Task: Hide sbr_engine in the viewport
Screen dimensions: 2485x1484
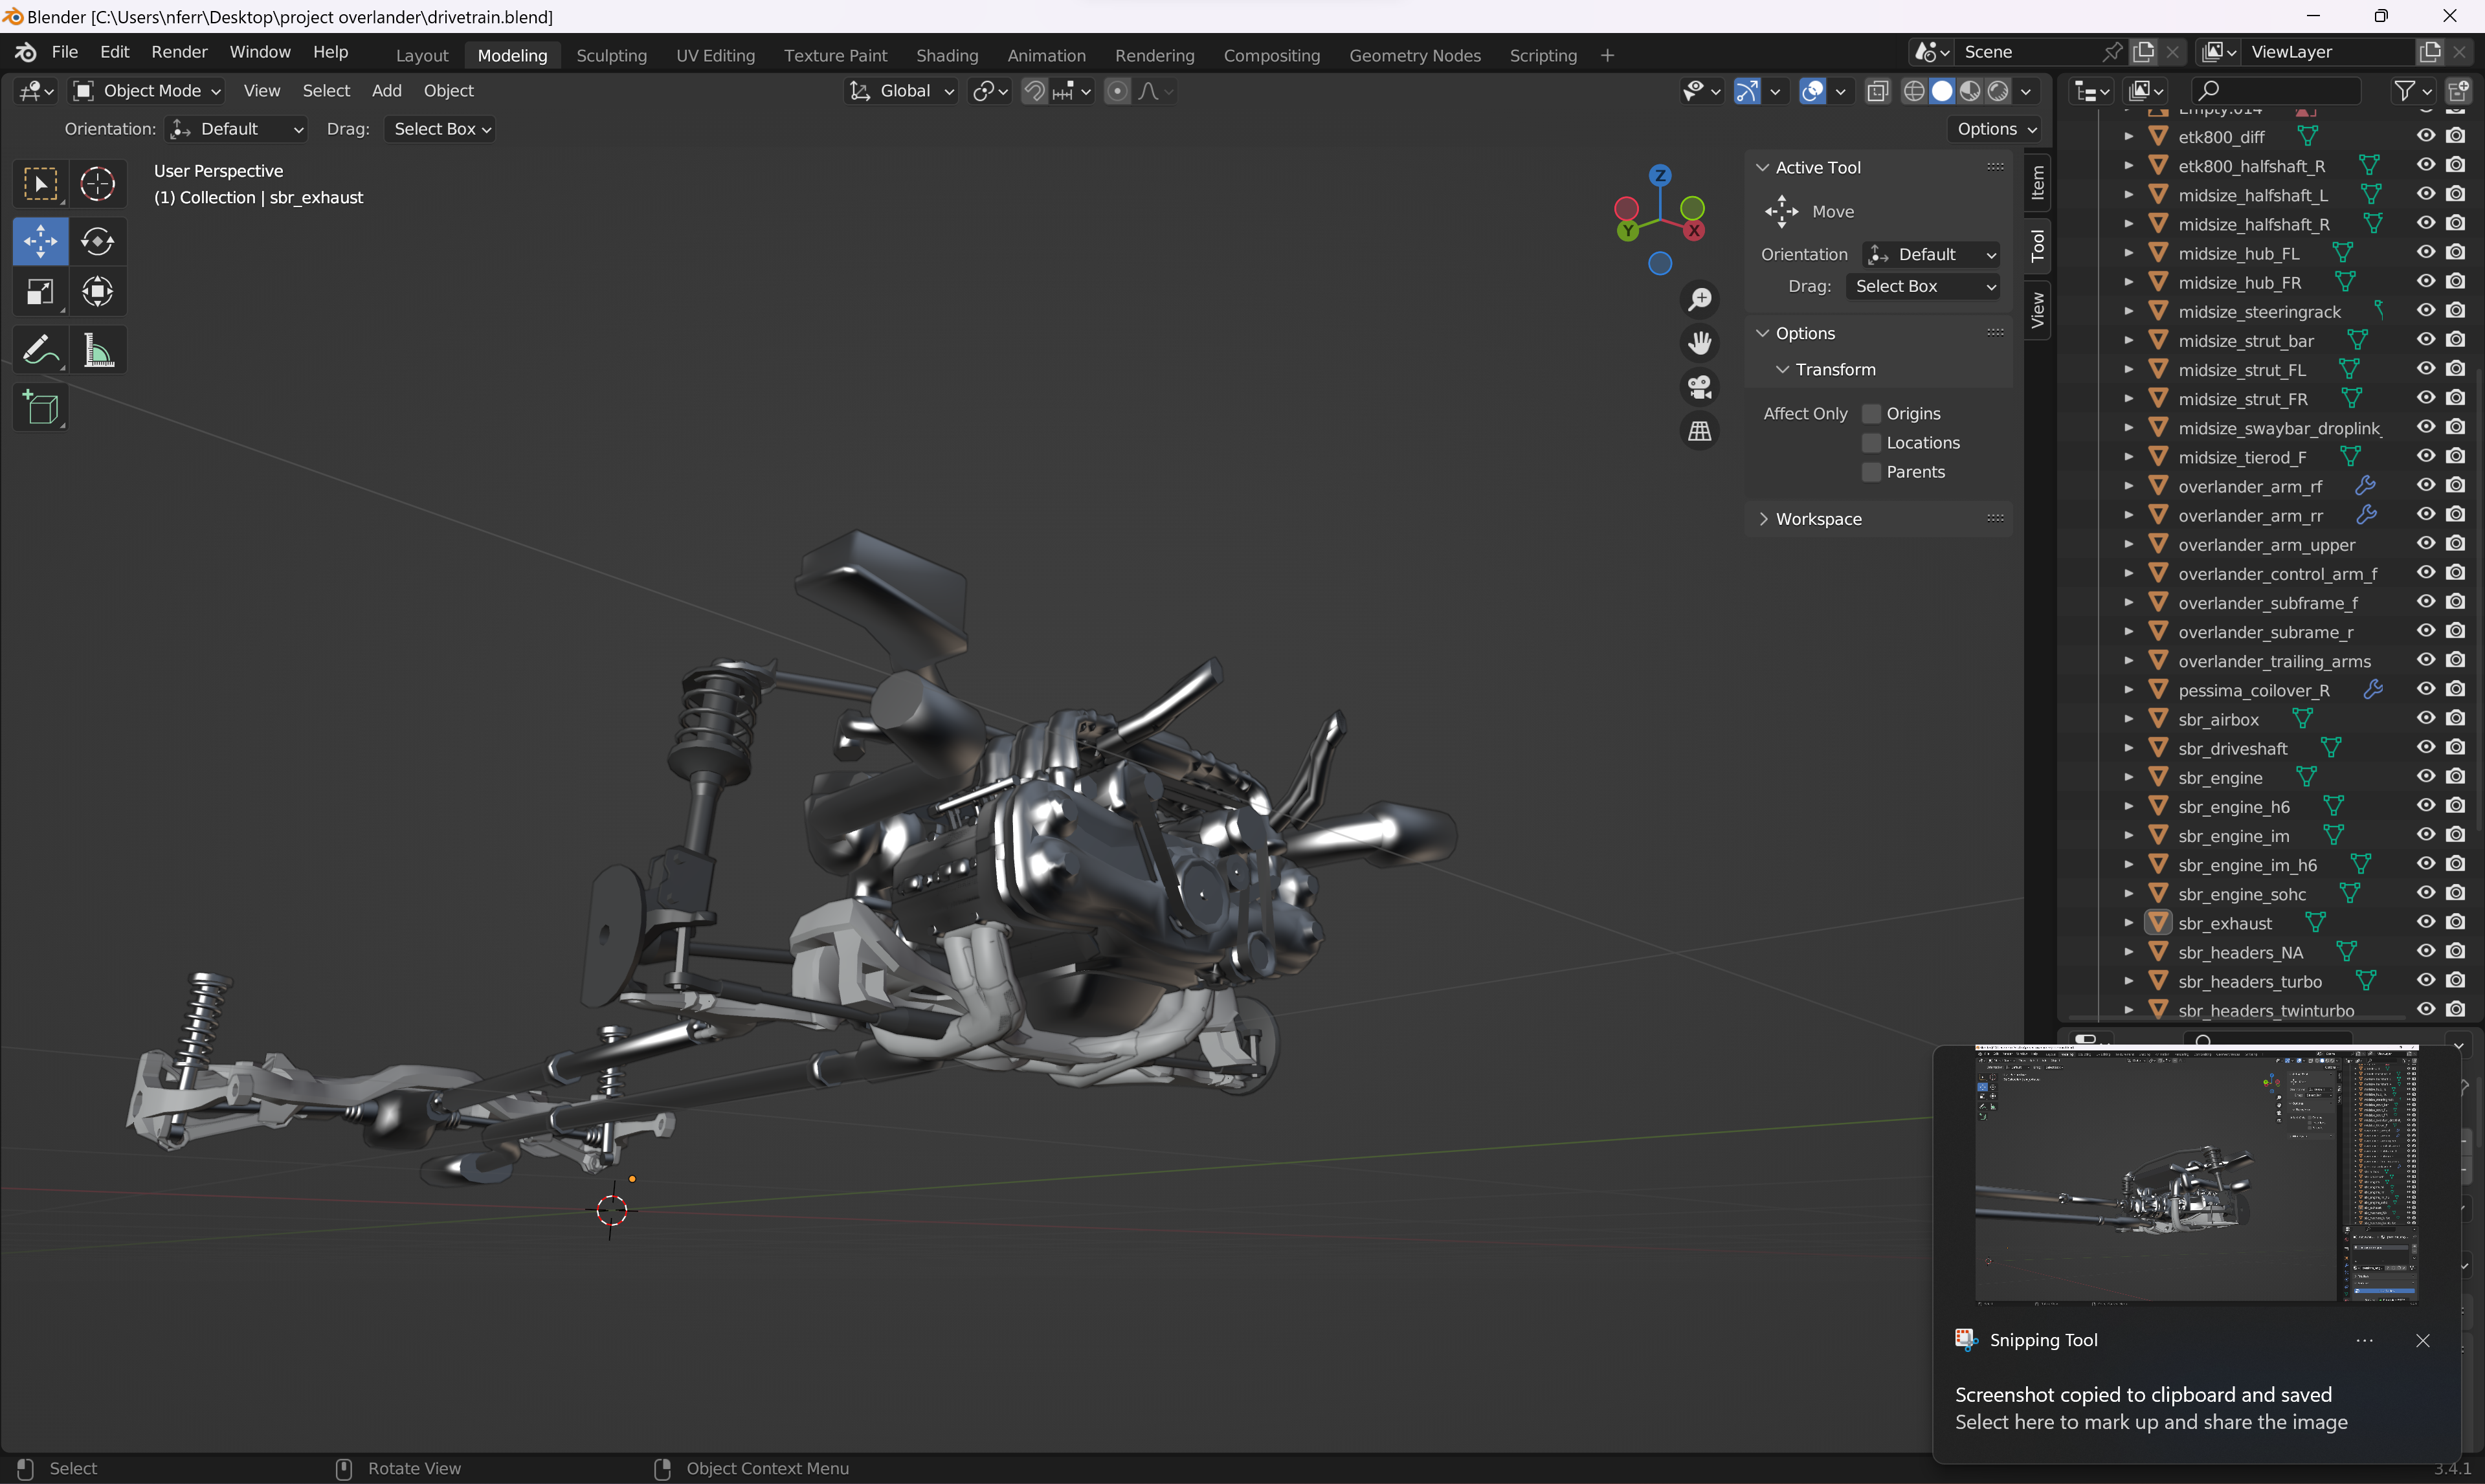Action: (2425, 777)
